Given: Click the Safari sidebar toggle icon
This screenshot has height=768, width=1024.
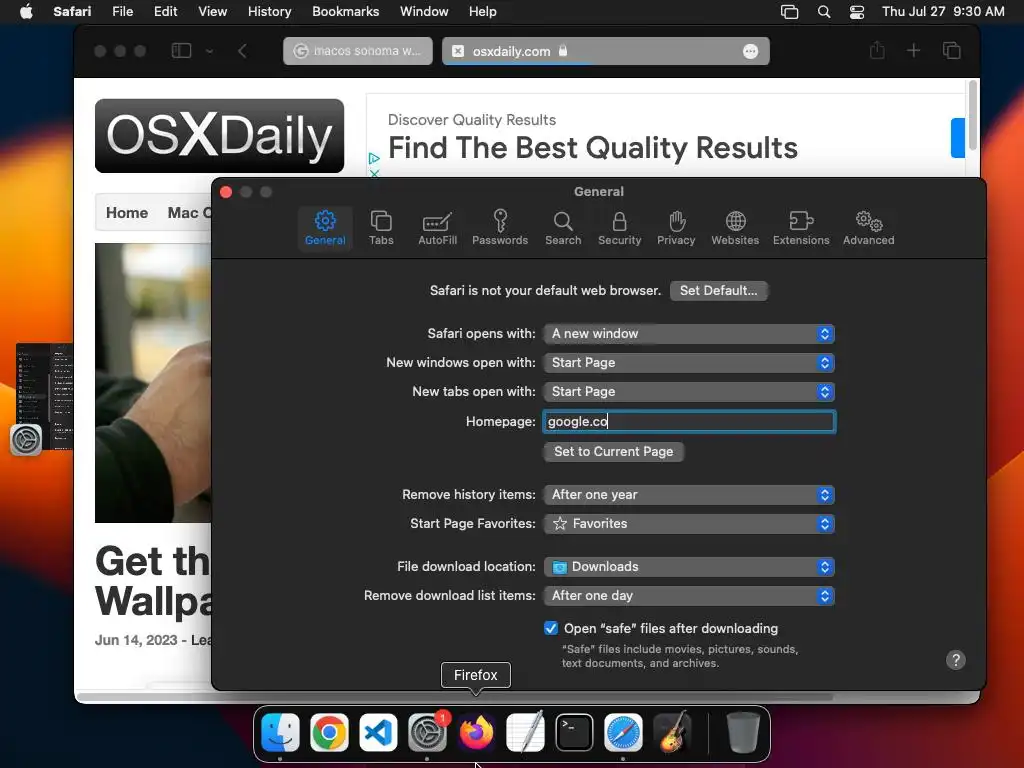Looking at the screenshot, I should click(182, 51).
